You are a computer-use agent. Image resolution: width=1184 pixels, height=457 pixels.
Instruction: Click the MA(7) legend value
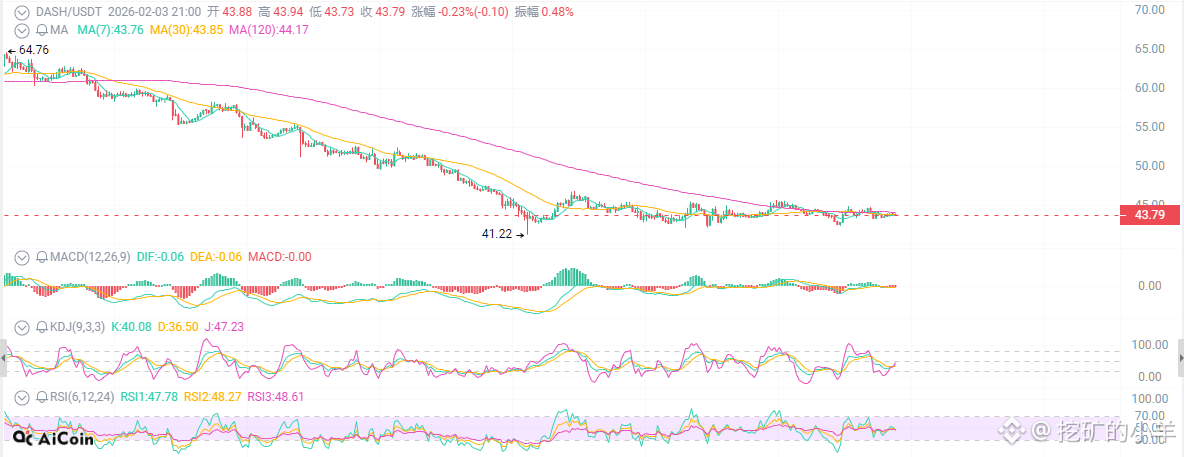(x=110, y=30)
